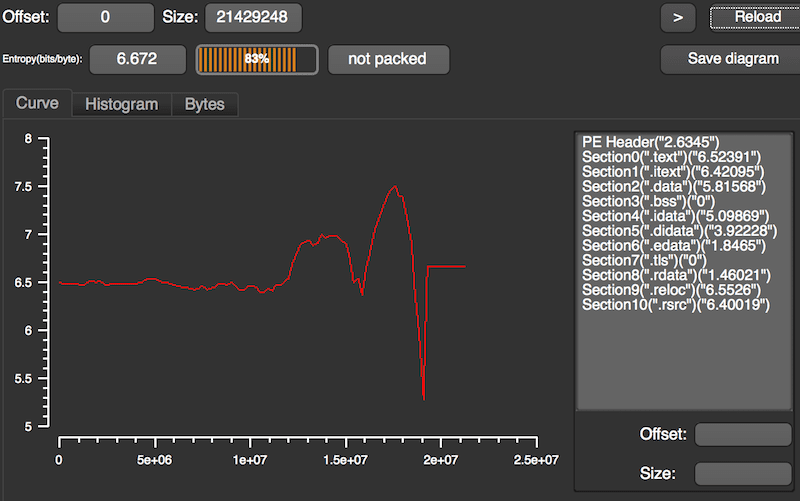Click the top Offset field showing 0
This screenshot has height=501, width=800.
pyautogui.click(x=106, y=17)
